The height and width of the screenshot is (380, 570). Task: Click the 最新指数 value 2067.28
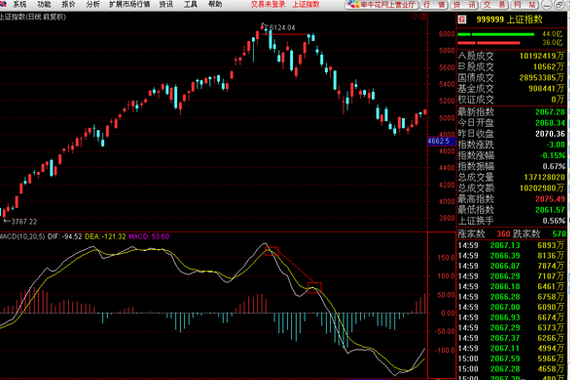pos(550,112)
